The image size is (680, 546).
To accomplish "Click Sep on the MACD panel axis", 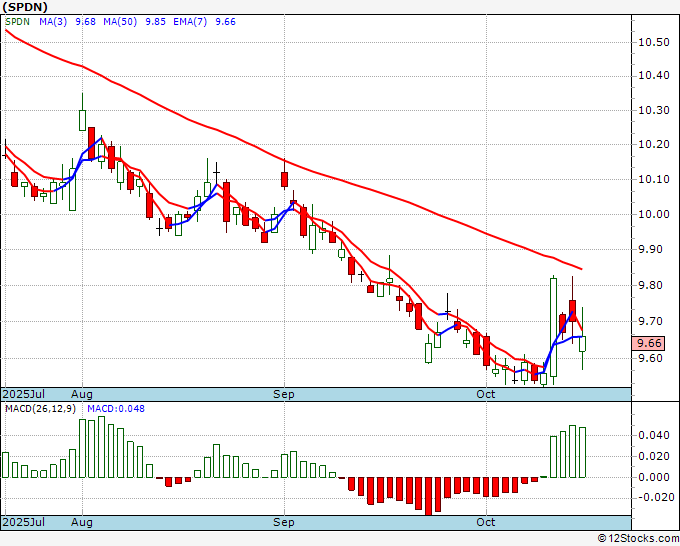I will point(284,522).
